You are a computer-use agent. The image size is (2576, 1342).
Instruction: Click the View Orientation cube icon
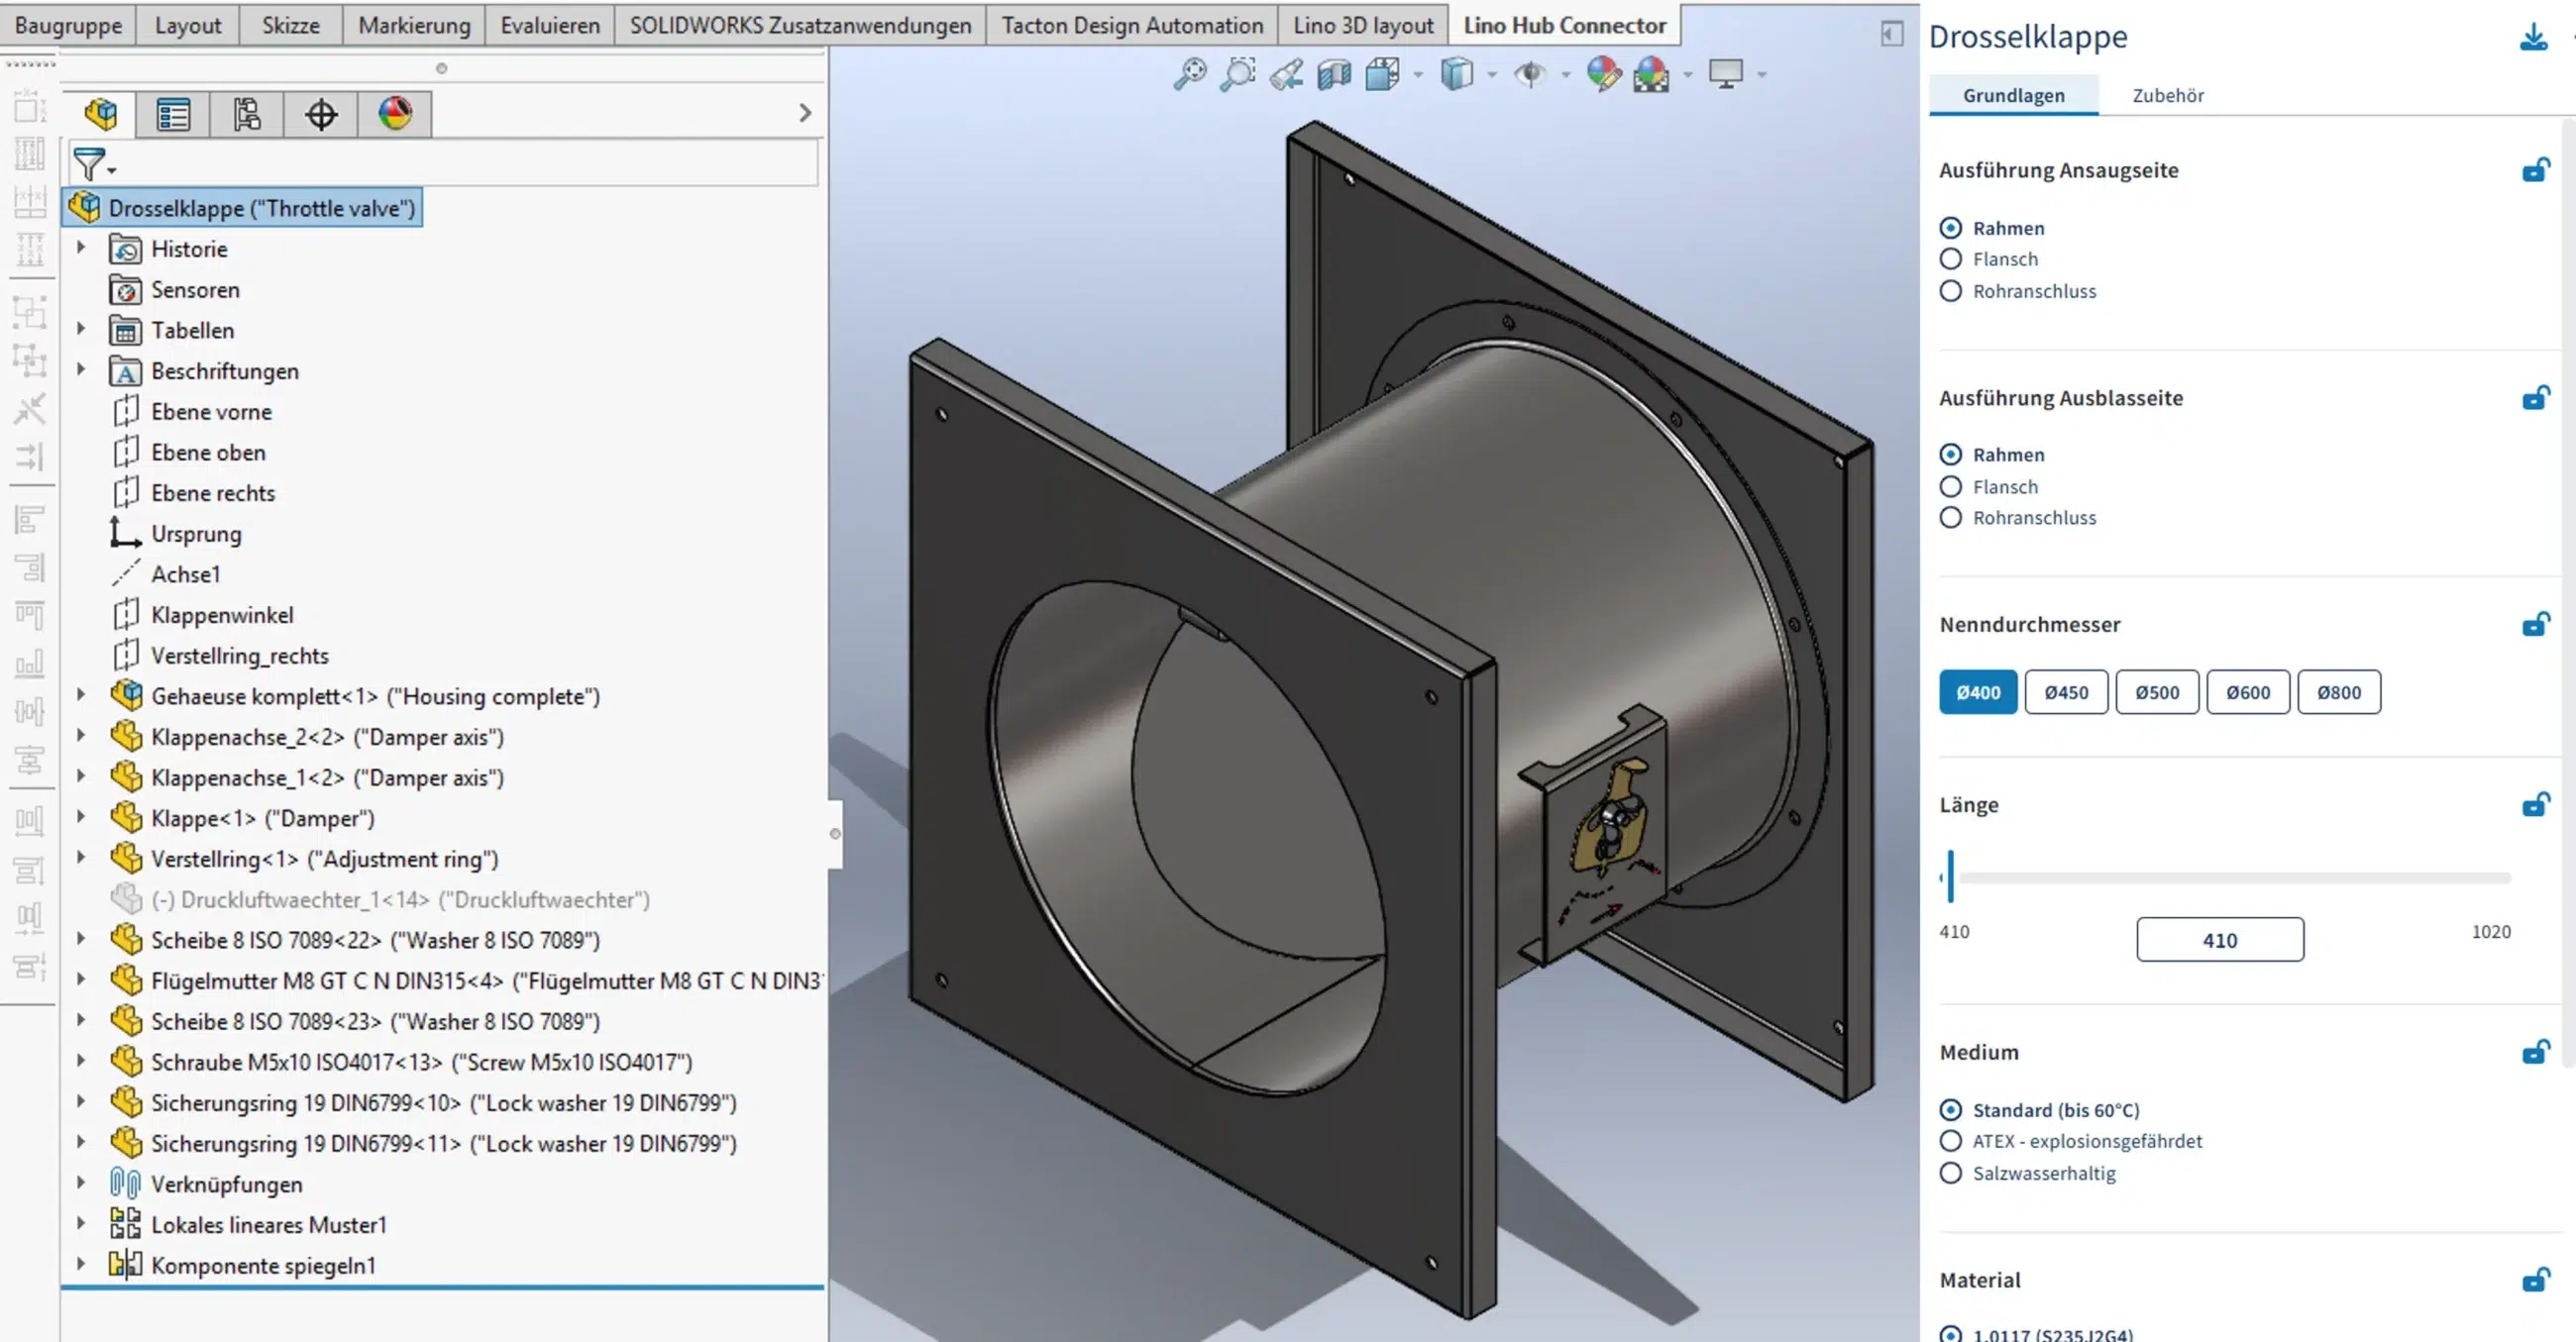click(1383, 74)
